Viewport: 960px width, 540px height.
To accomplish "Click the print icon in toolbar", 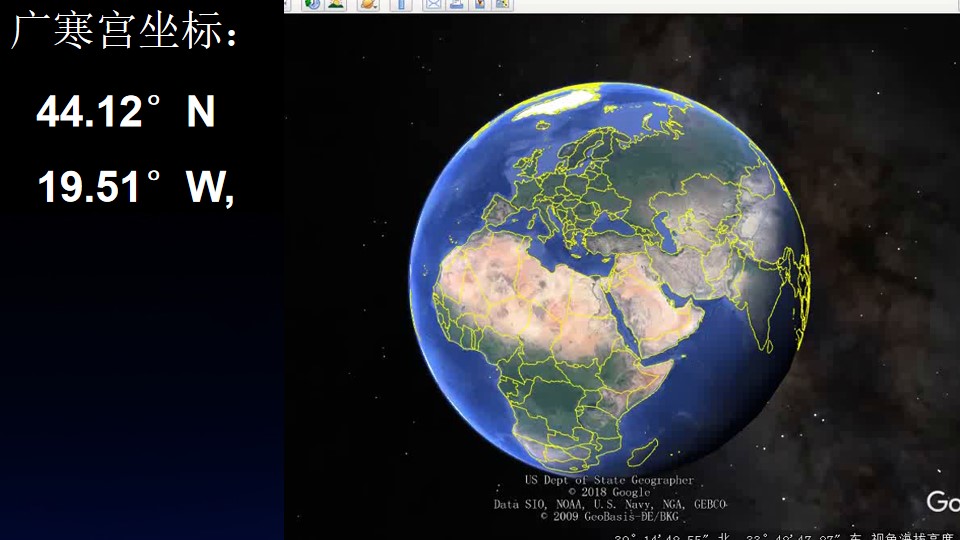I will [456, 4].
